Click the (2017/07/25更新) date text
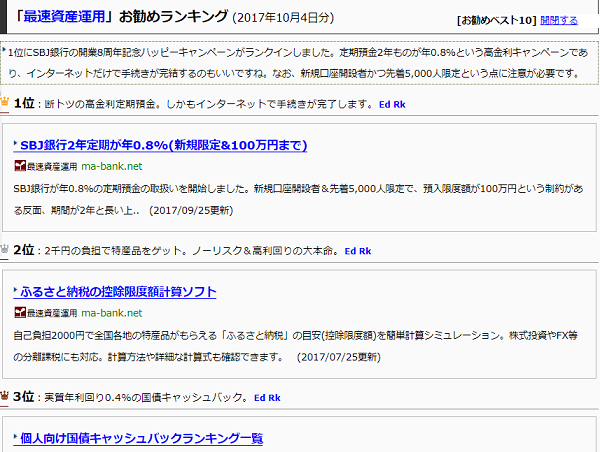The image size is (600, 452). pos(338,357)
